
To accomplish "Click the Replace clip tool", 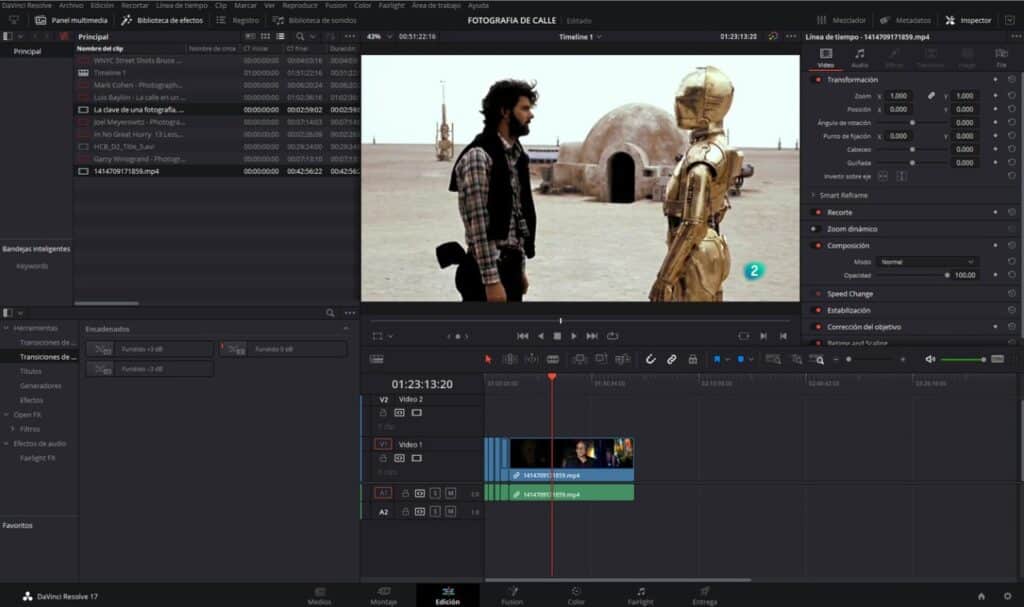I will click(x=623, y=359).
